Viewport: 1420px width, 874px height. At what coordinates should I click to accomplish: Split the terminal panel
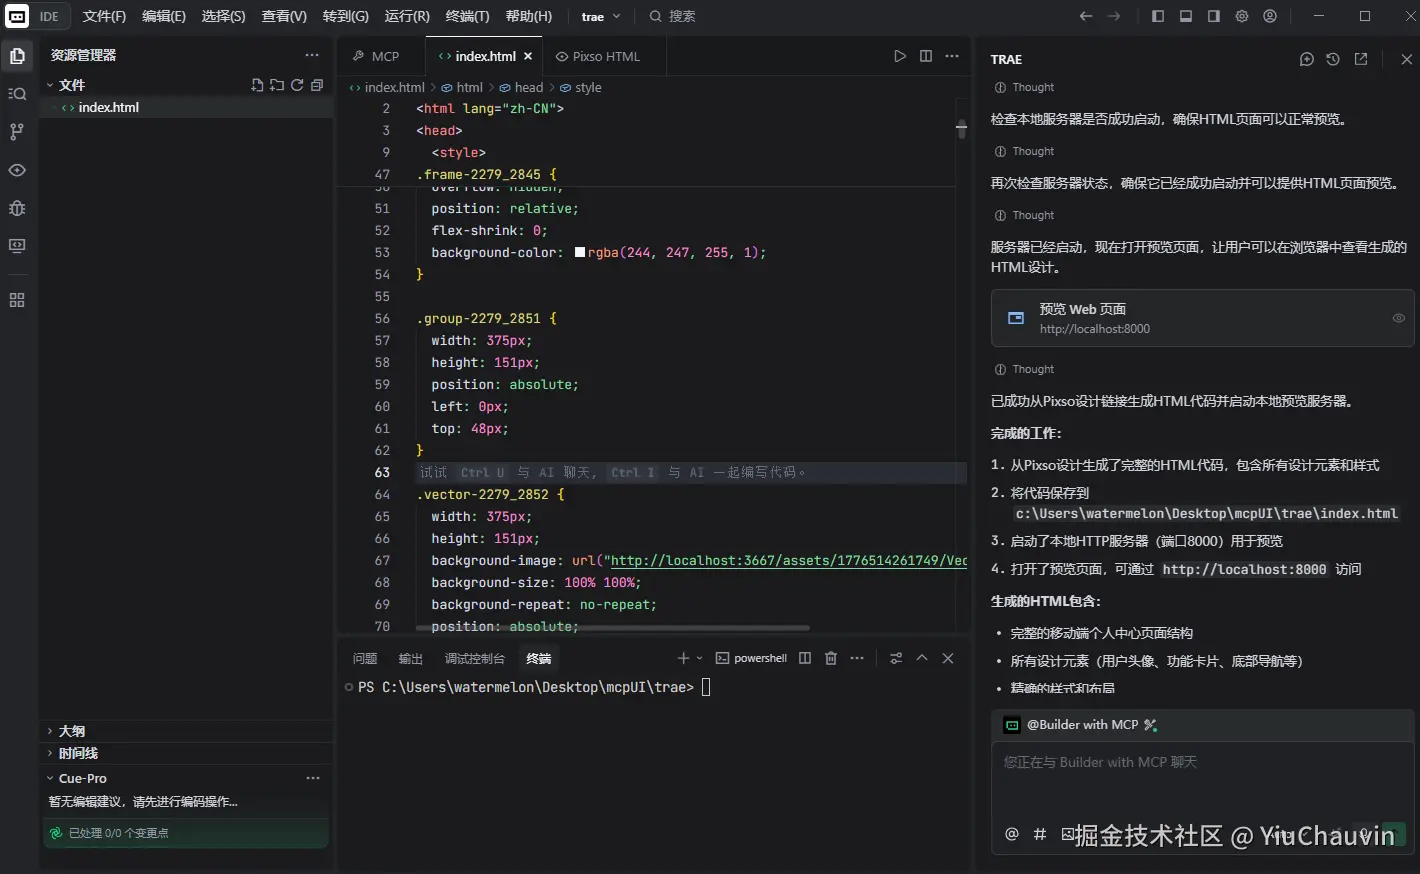pos(805,658)
